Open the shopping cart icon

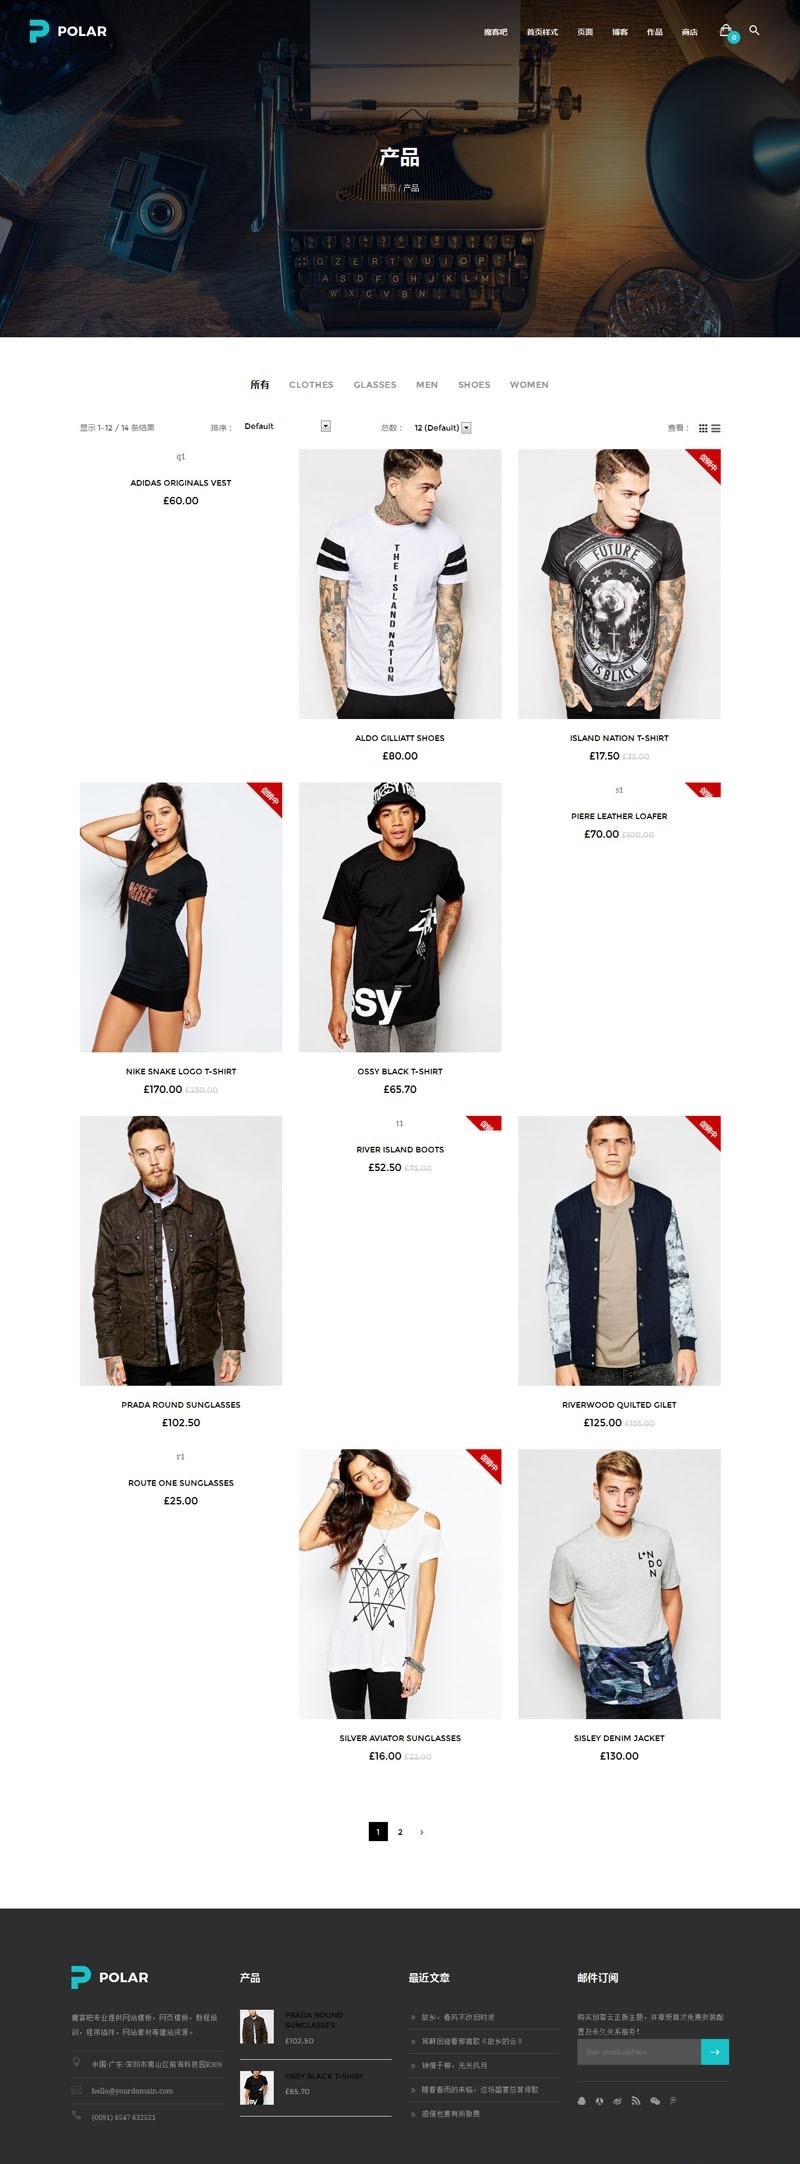click(x=726, y=31)
